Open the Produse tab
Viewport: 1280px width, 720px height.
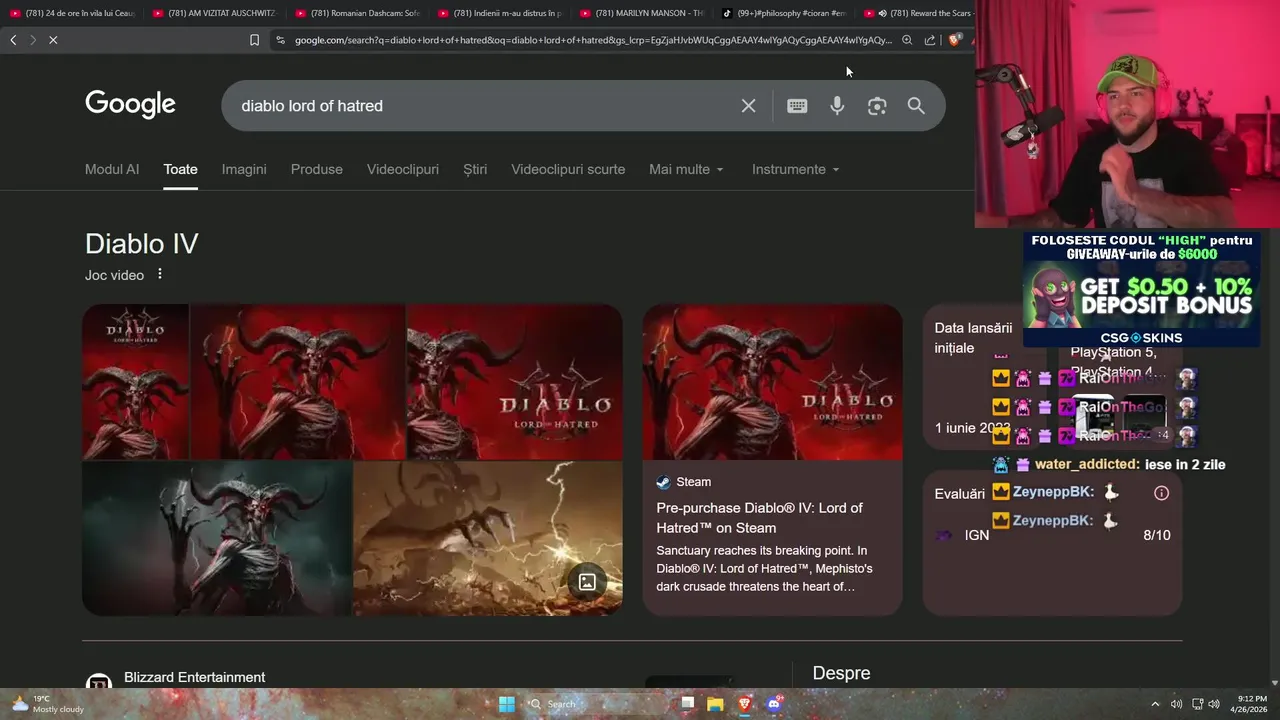coord(317,169)
